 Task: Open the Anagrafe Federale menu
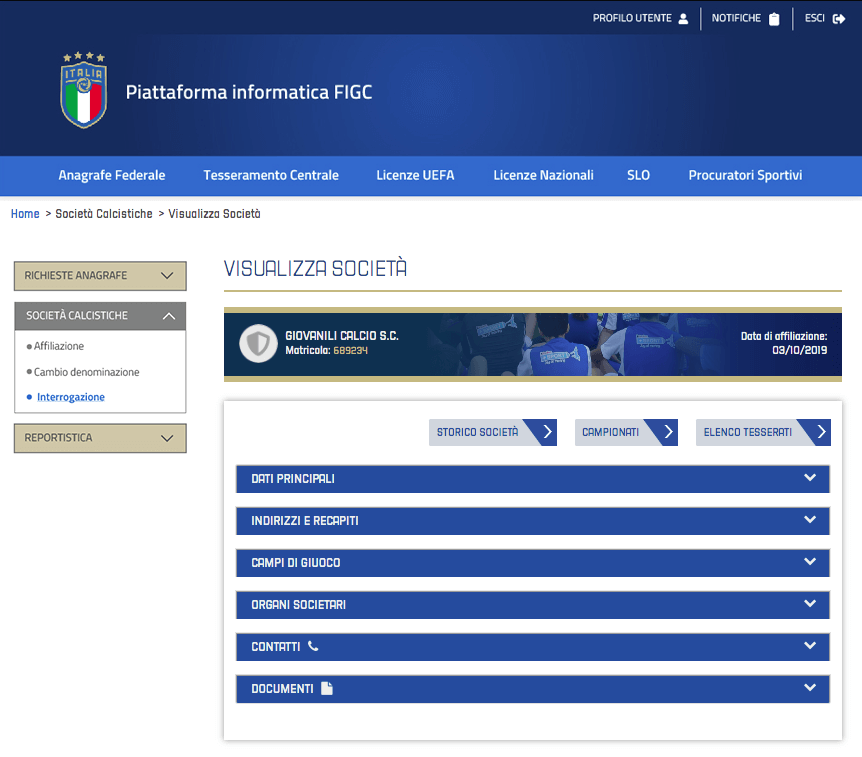[112, 175]
